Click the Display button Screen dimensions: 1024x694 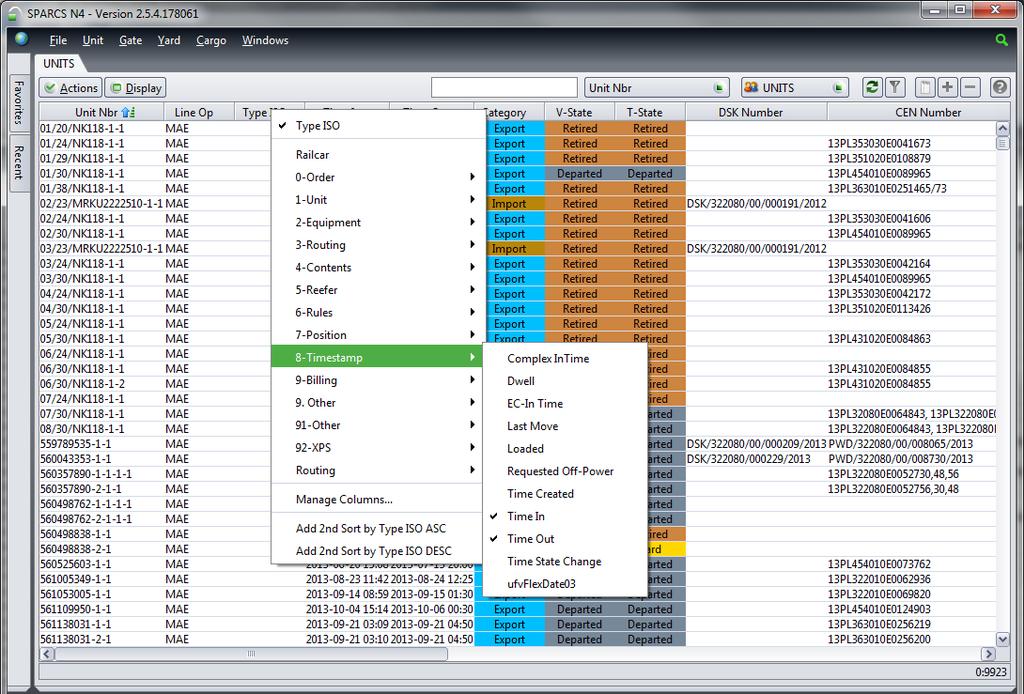[135, 87]
